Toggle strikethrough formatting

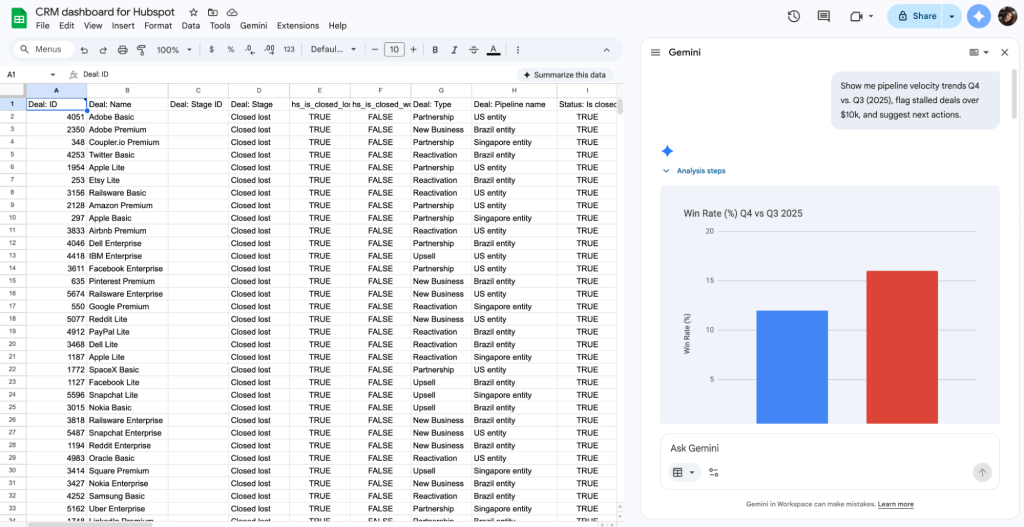472,50
